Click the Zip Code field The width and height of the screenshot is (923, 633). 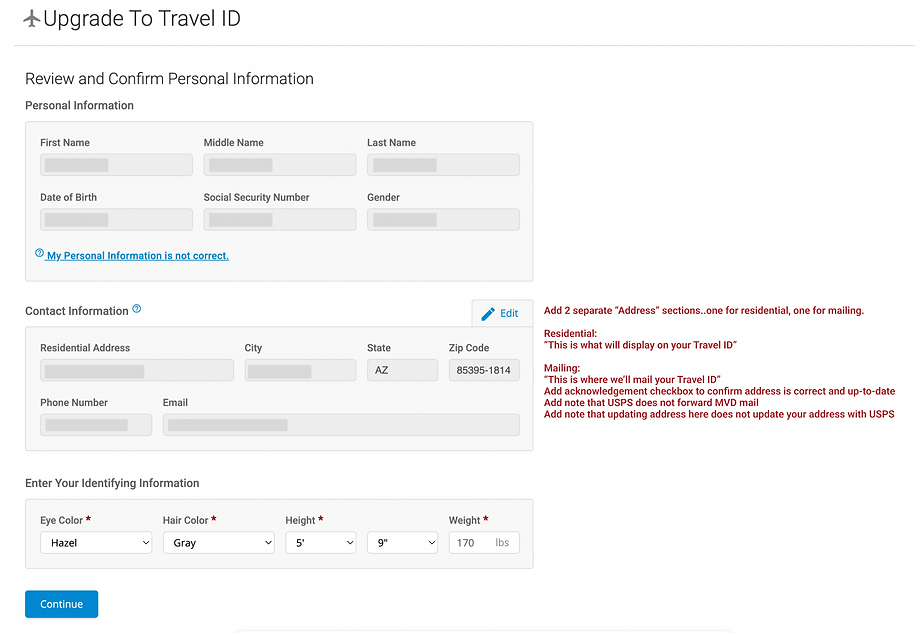[x=484, y=371]
